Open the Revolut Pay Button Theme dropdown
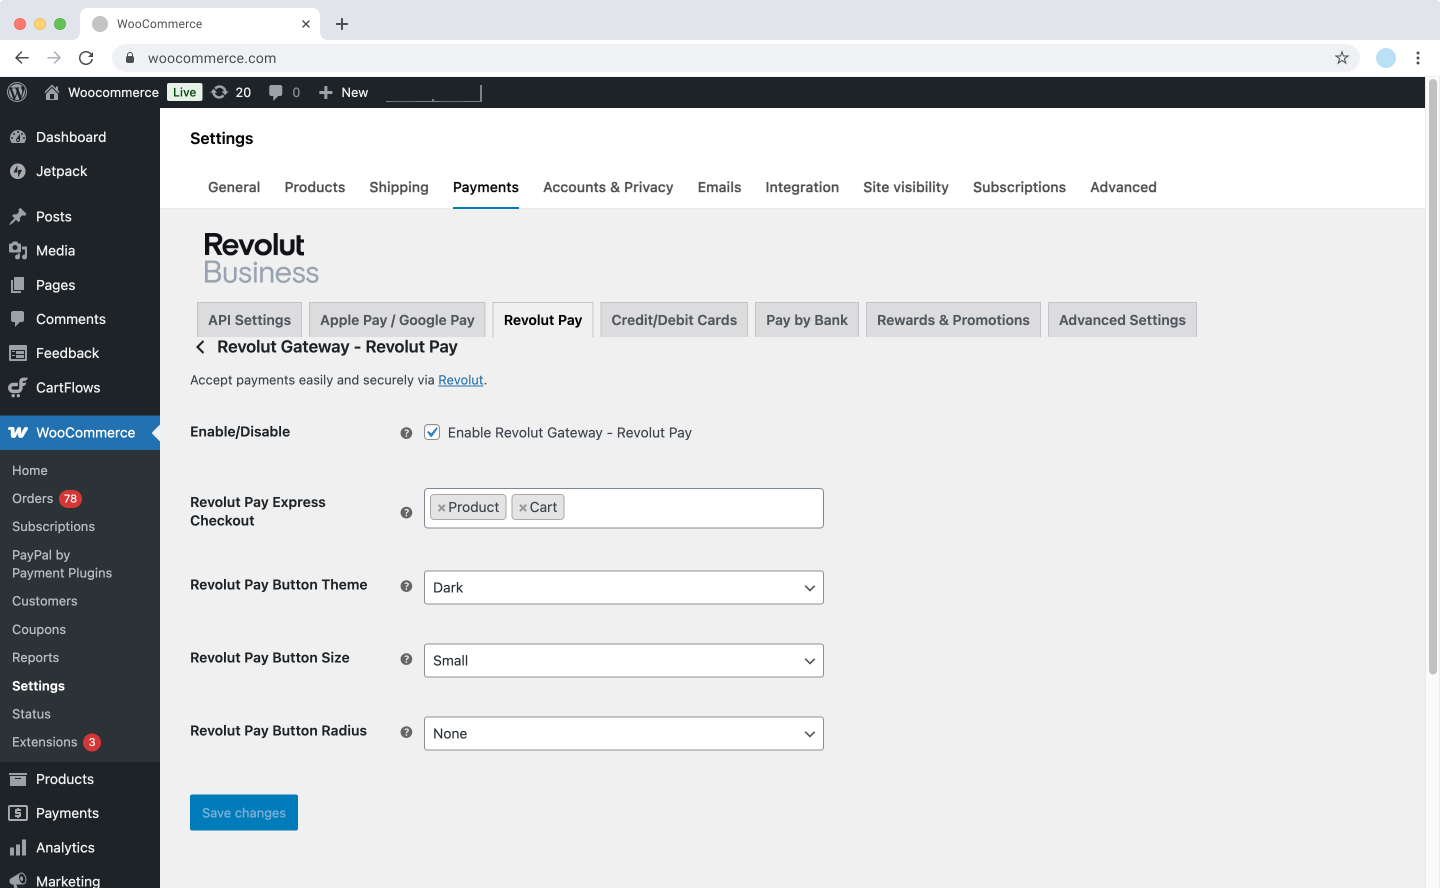Image resolution: width=1440 pixels, height=888 pixels. point(624,587)
